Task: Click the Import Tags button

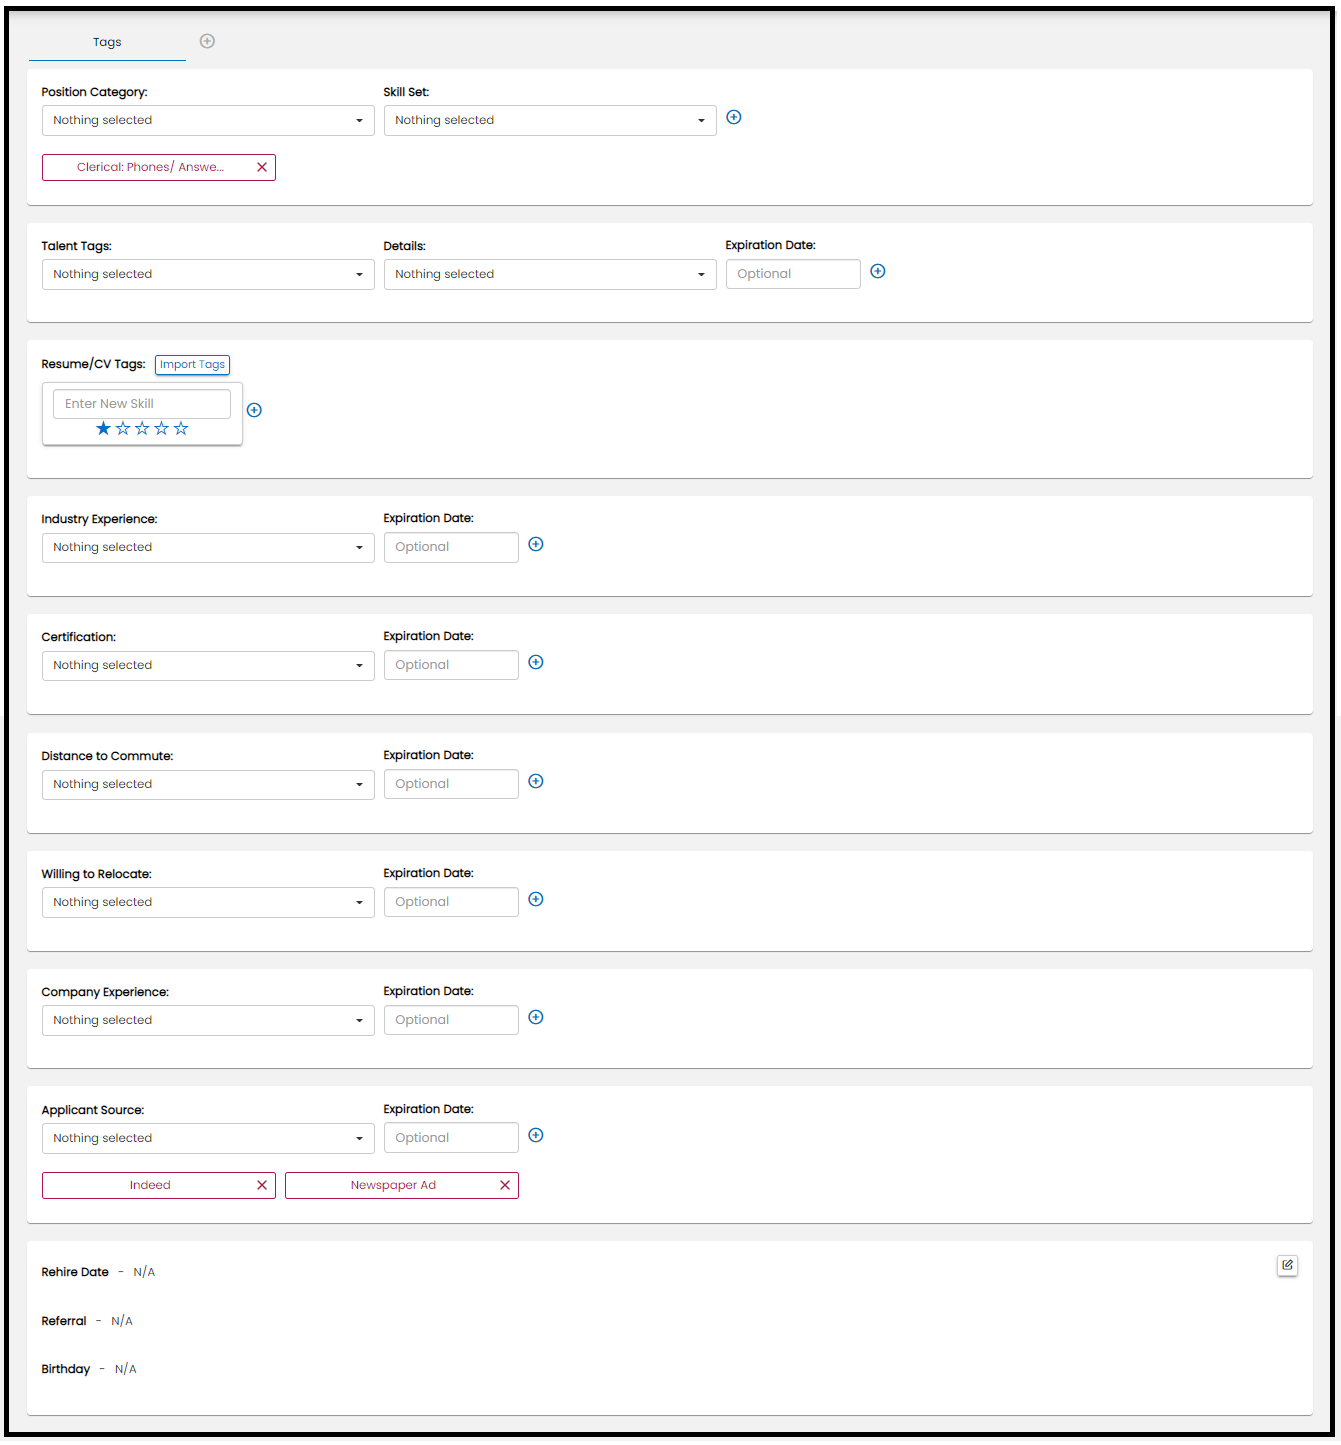Action: [x=192, y=365]
